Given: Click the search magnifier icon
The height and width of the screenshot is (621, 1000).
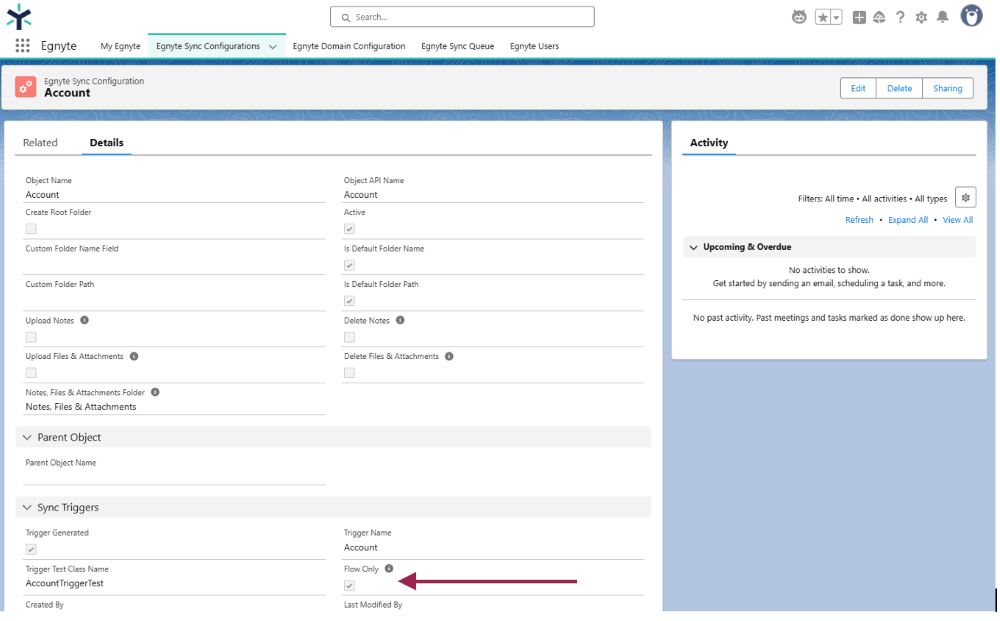Looking at the screenshot, I should pos(346,18).
